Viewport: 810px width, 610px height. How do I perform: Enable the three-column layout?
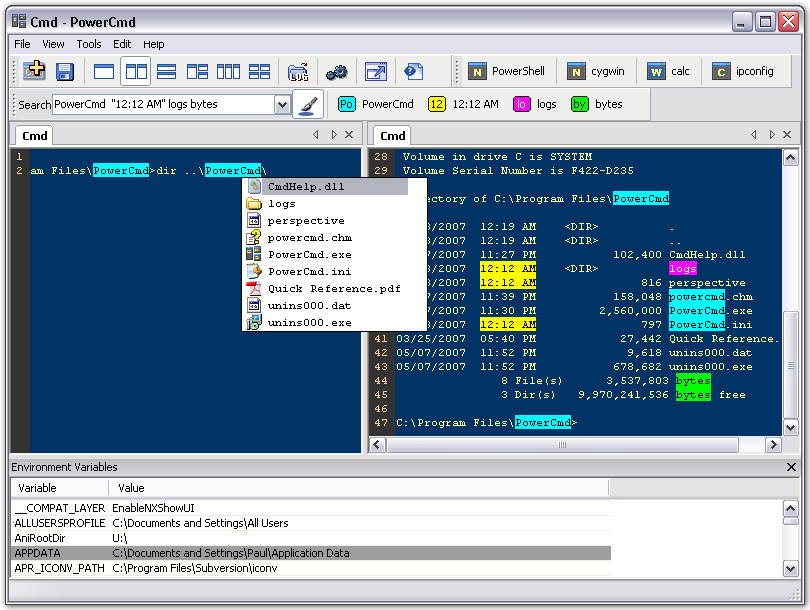(x=230, y=72)
